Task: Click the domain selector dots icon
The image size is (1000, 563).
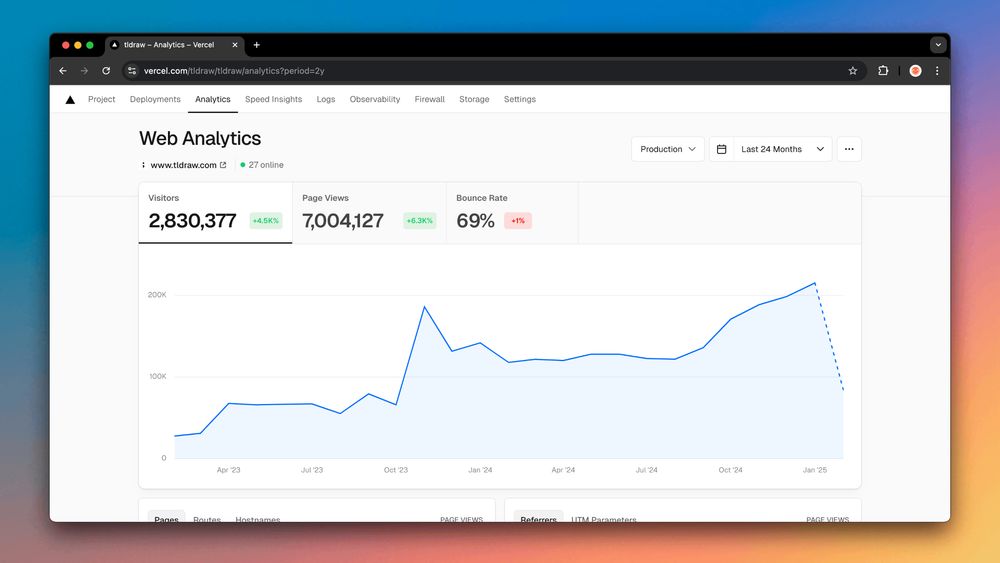Action: pos(143,165)
